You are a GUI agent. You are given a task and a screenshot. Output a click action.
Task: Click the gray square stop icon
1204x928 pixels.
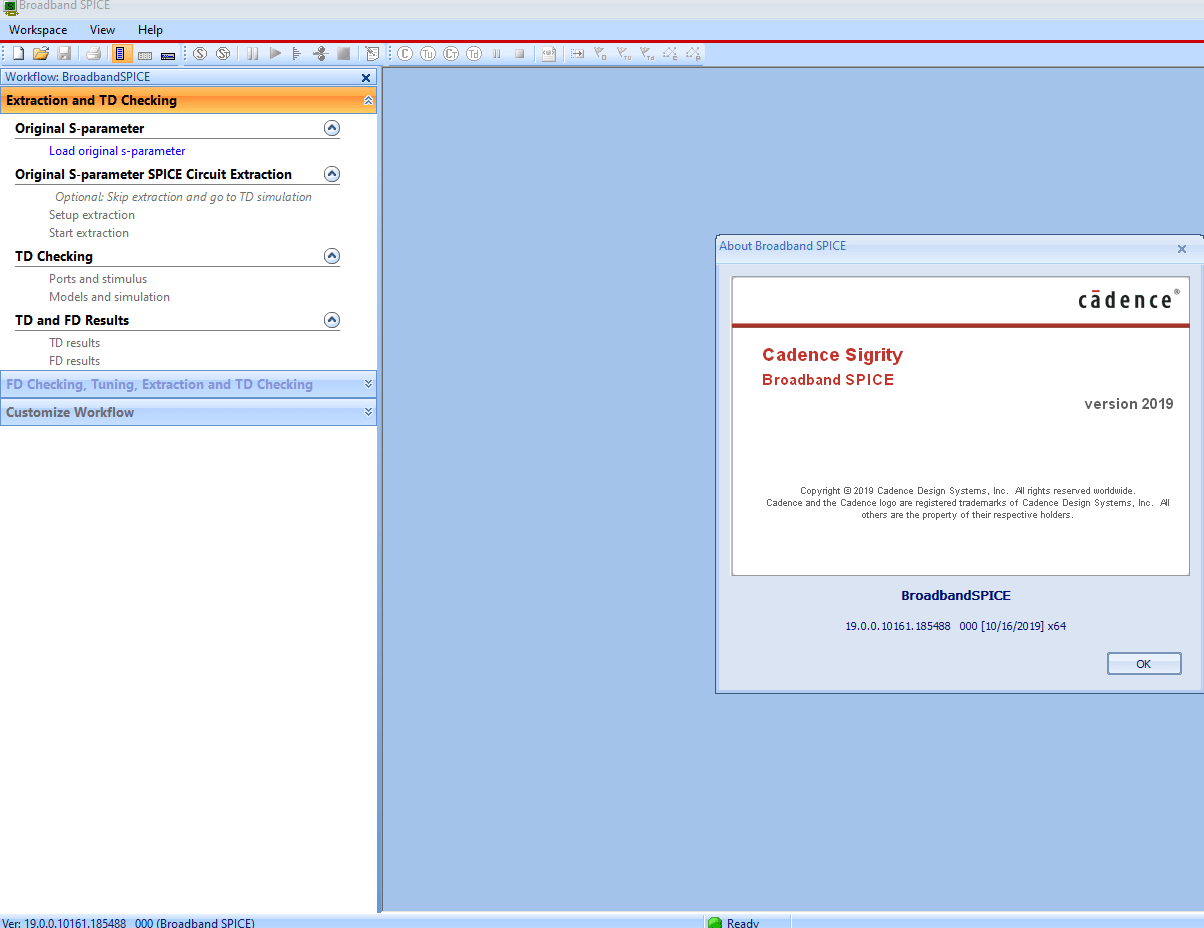pyautogui.click(x=343, y=53)
